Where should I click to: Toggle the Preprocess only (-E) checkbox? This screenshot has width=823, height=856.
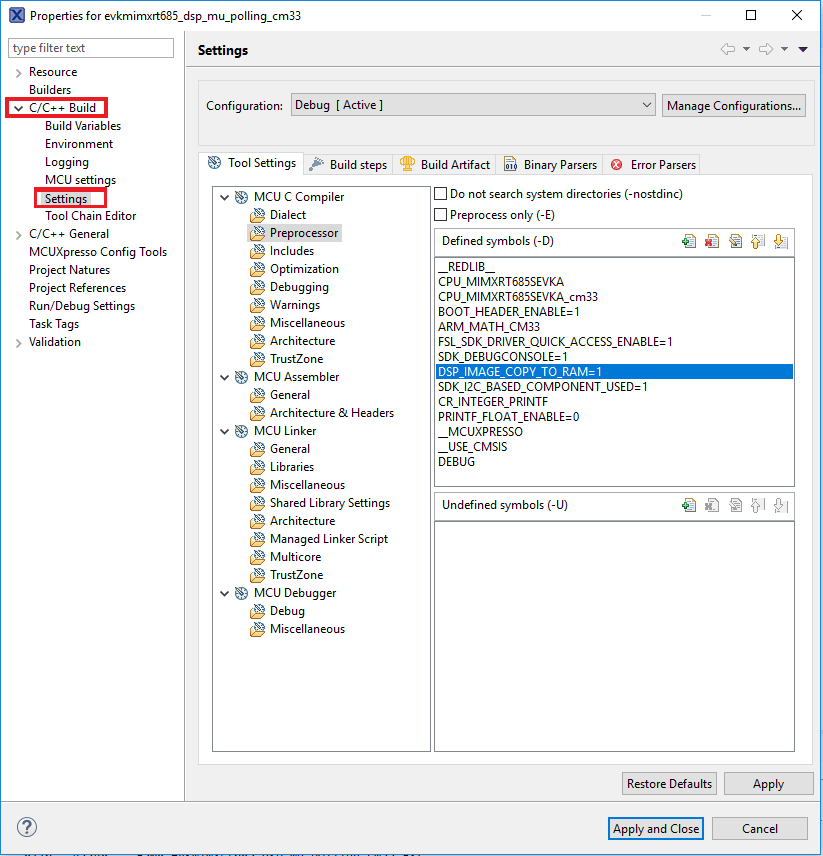click(441, 215)
